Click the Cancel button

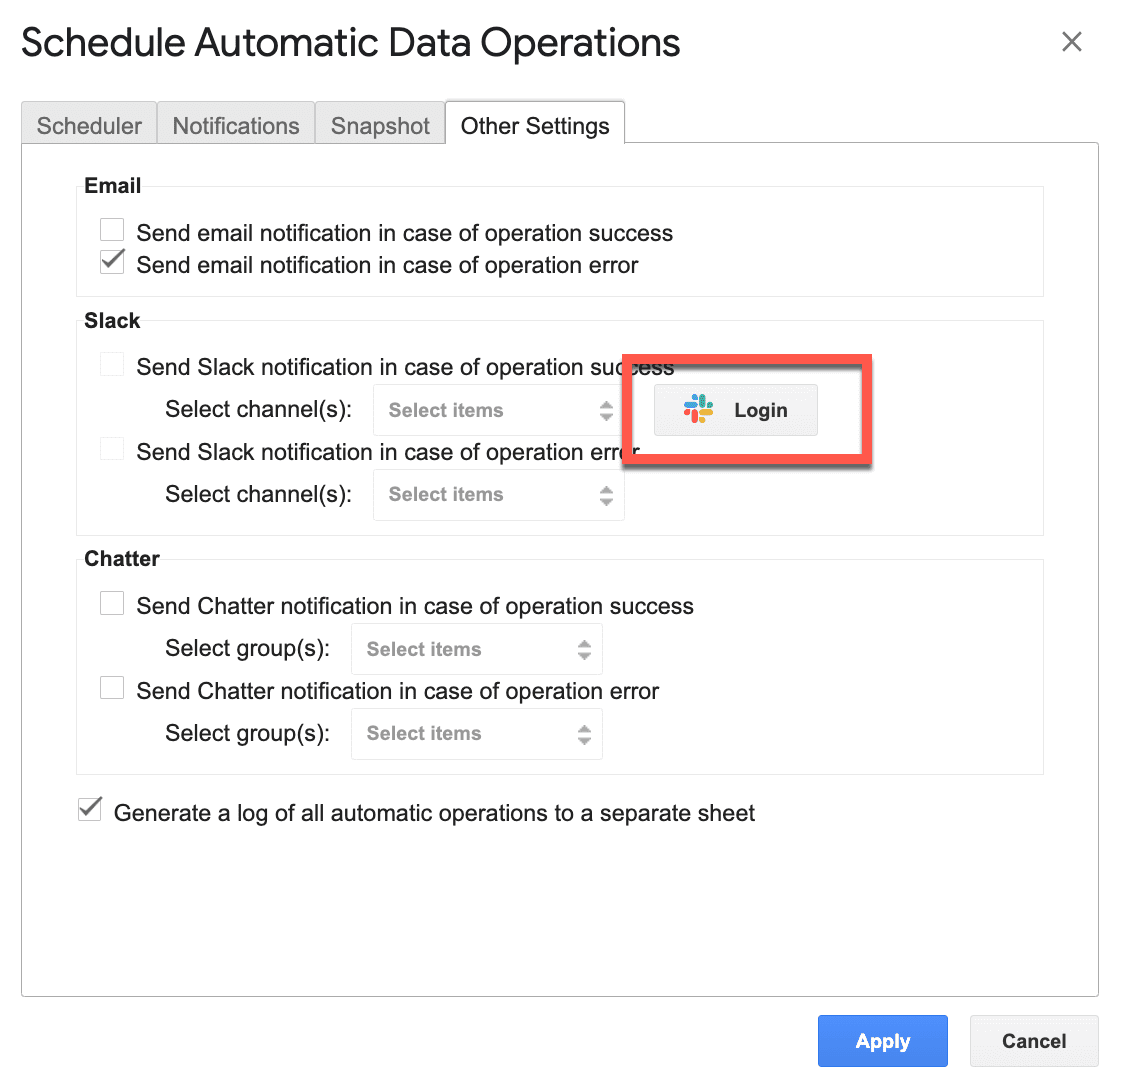(1034, 1040)
